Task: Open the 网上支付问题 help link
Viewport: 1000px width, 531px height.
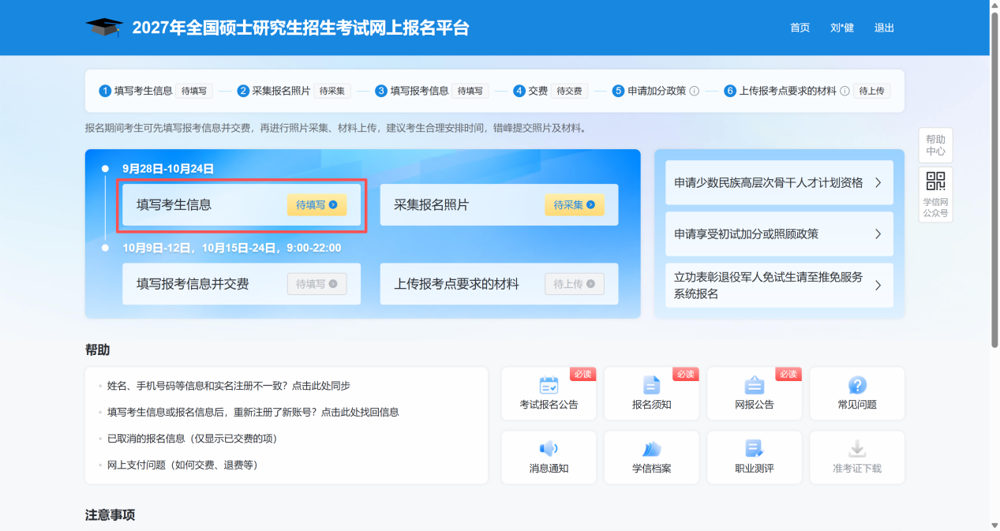Action: pos(182,465)
